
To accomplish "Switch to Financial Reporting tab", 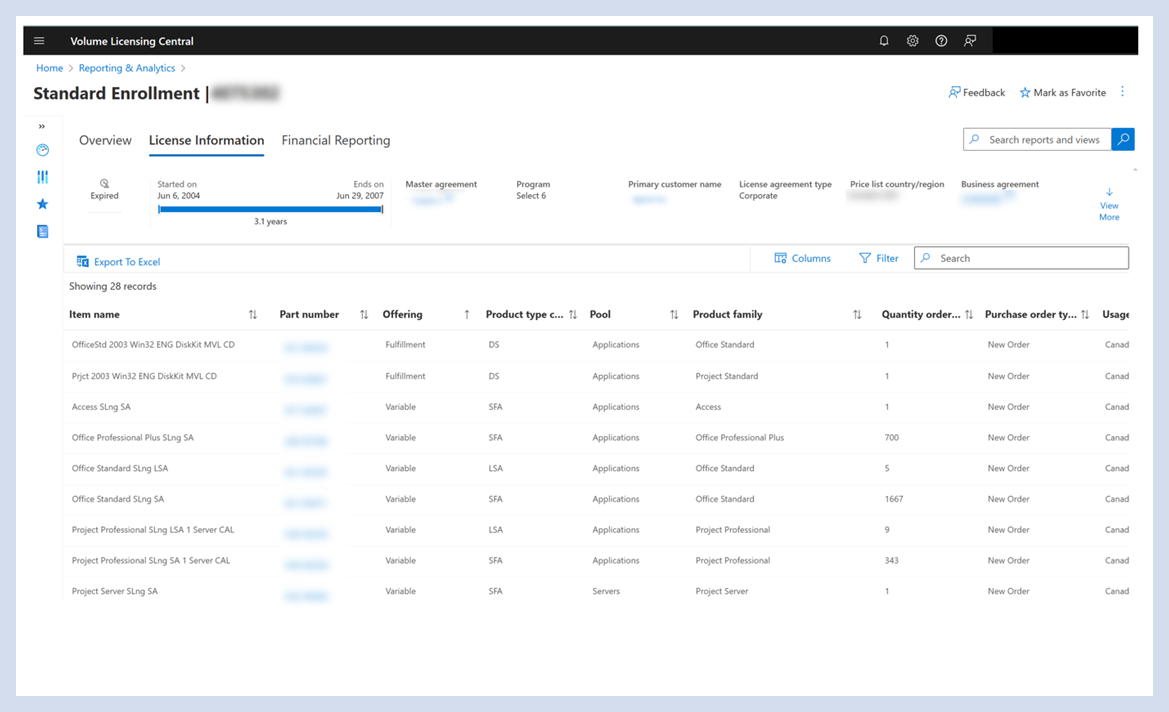I will (335, 140).
